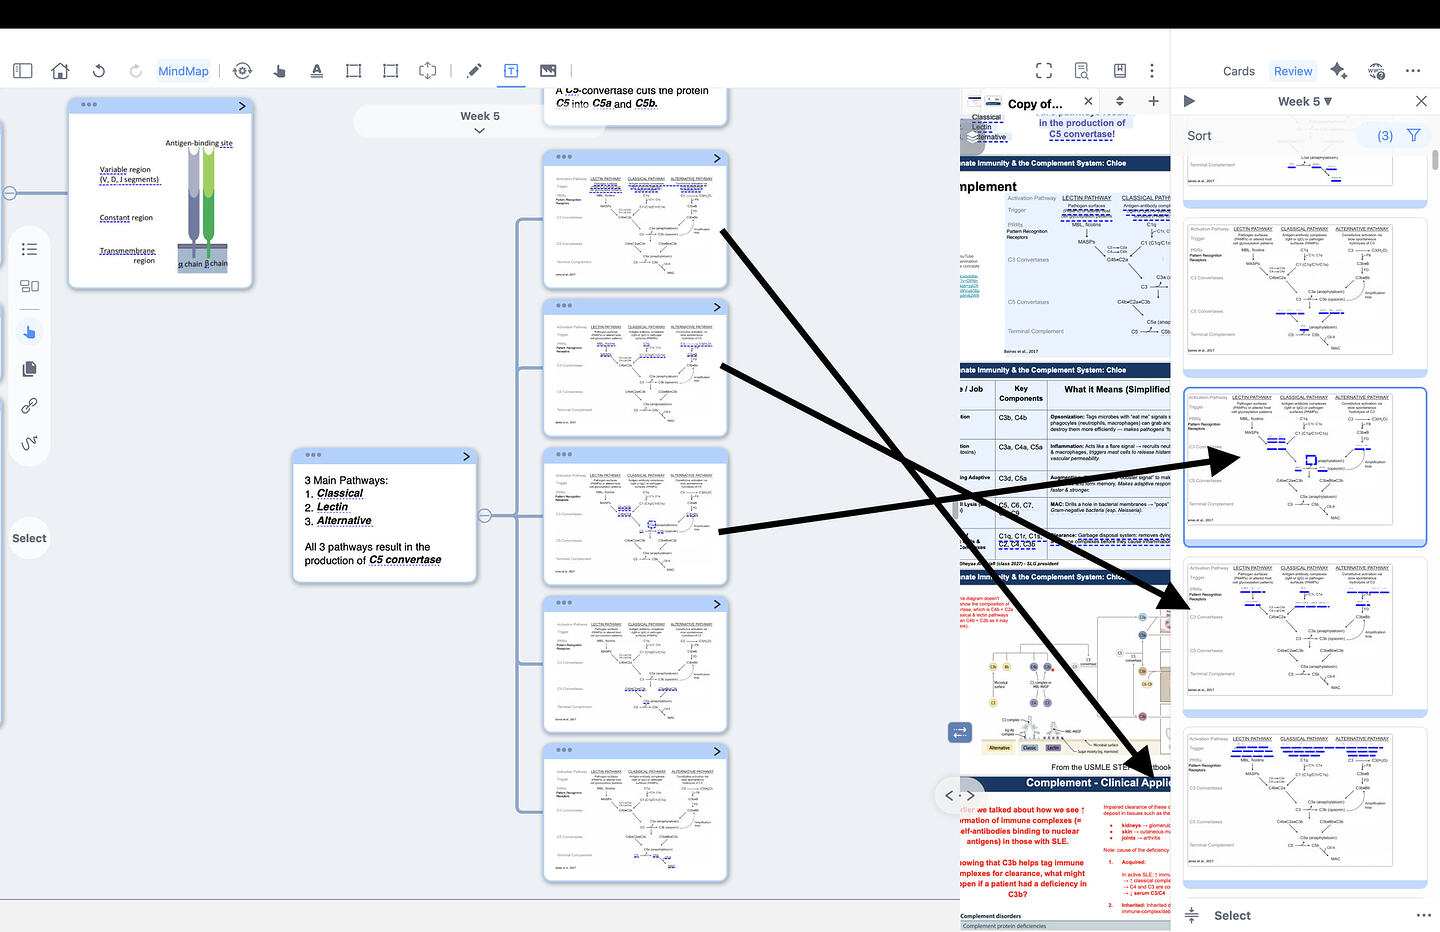Expand the Week 5 chevron on canvas
Image resolution: width=1440 pixels, height=932 pixels.
coord(480,130)
